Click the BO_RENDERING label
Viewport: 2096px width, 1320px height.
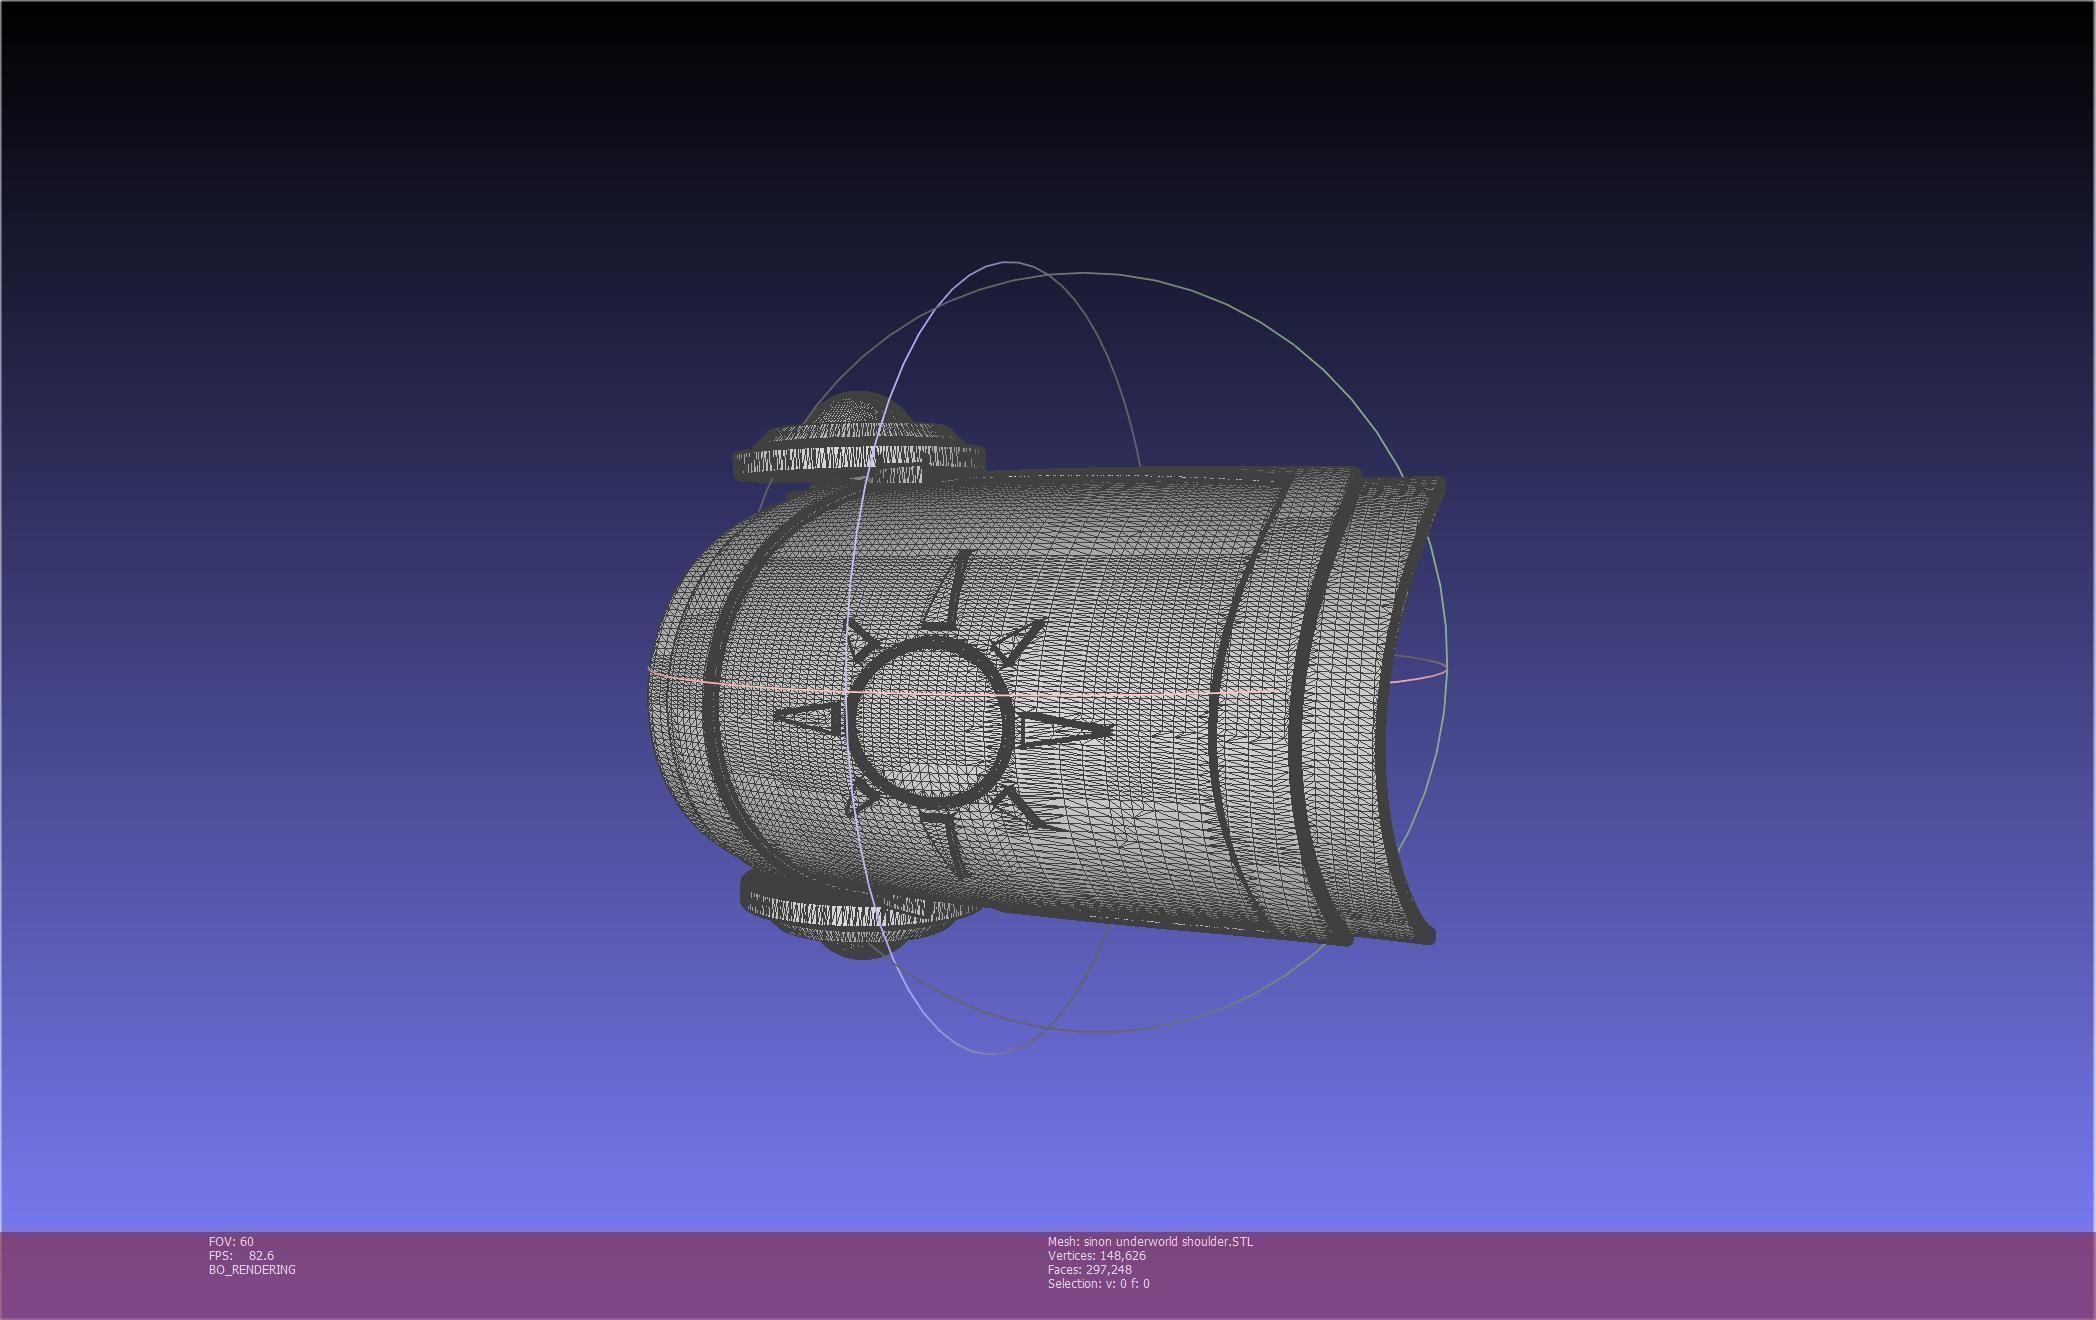coord(252,1270)
